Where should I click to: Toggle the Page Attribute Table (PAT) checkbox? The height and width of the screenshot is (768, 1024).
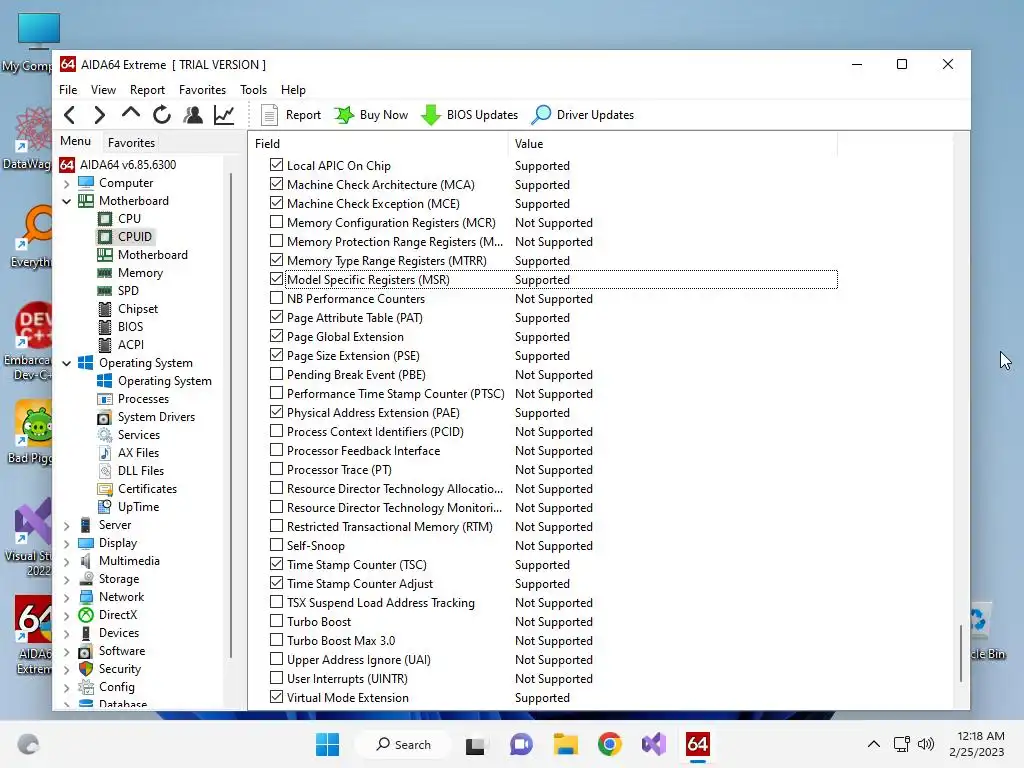[276, 317]
